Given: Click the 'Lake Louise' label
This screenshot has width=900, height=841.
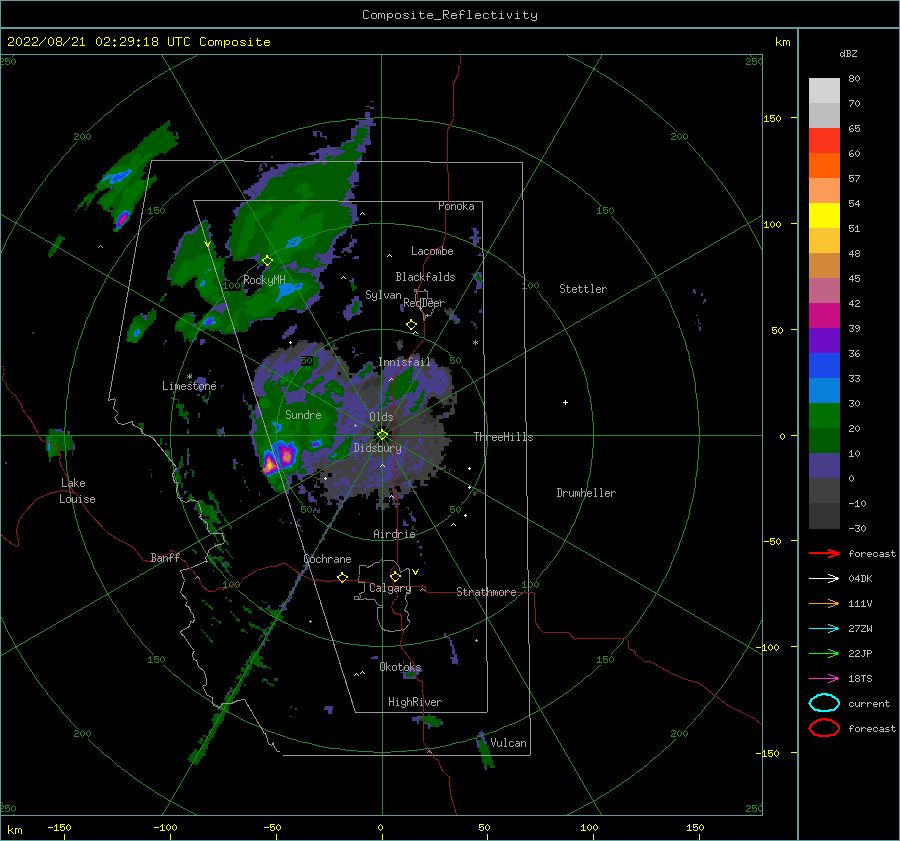Looking at the screenshot, I should (x=77, y=491).
